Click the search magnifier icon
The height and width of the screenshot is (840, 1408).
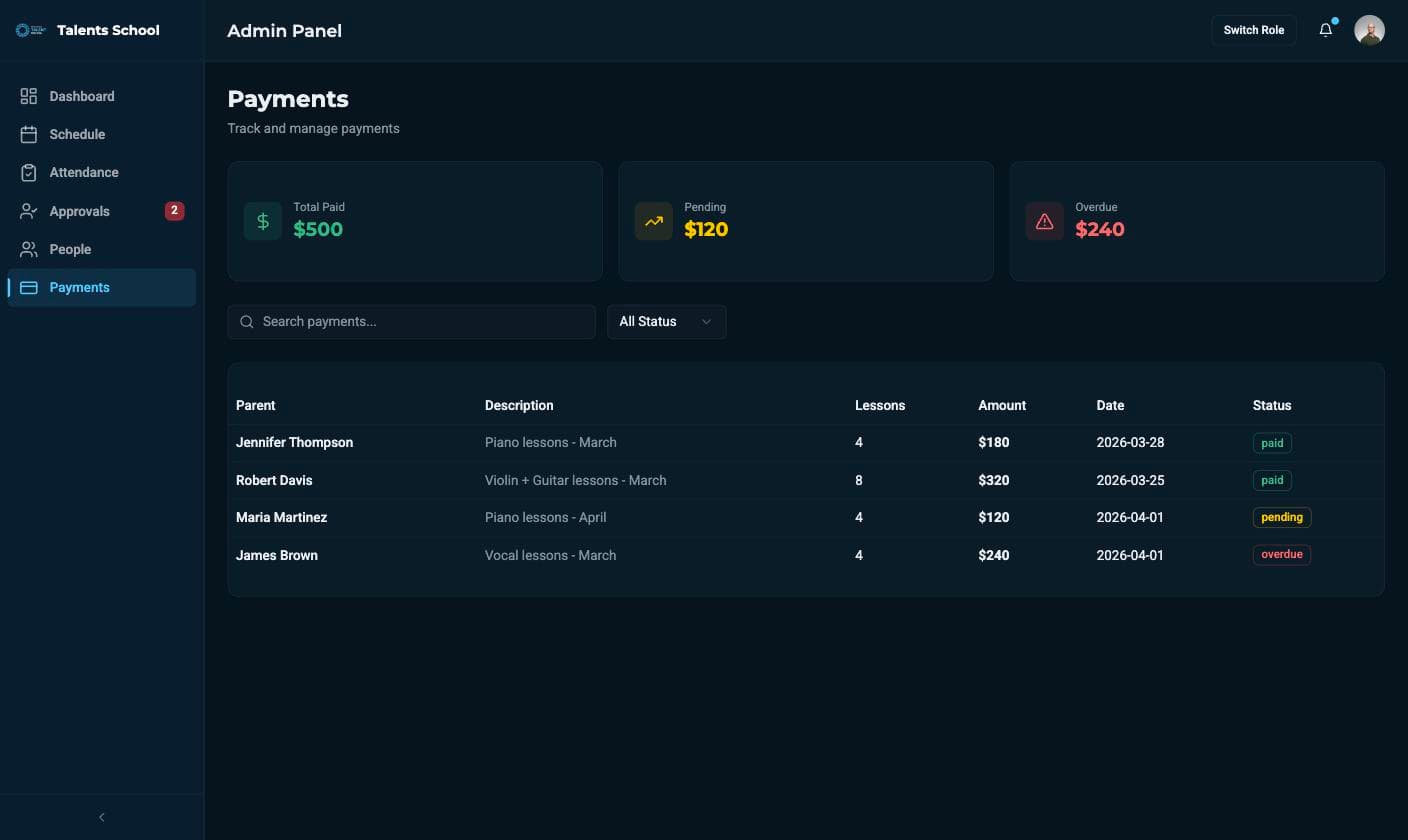(247, 322)
